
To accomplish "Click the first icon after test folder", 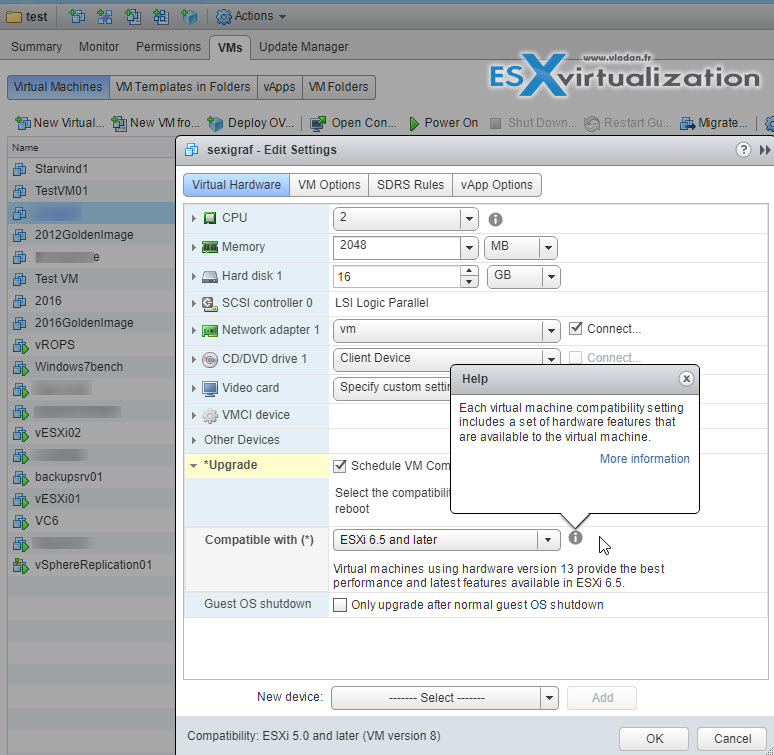I will point(77,17).
